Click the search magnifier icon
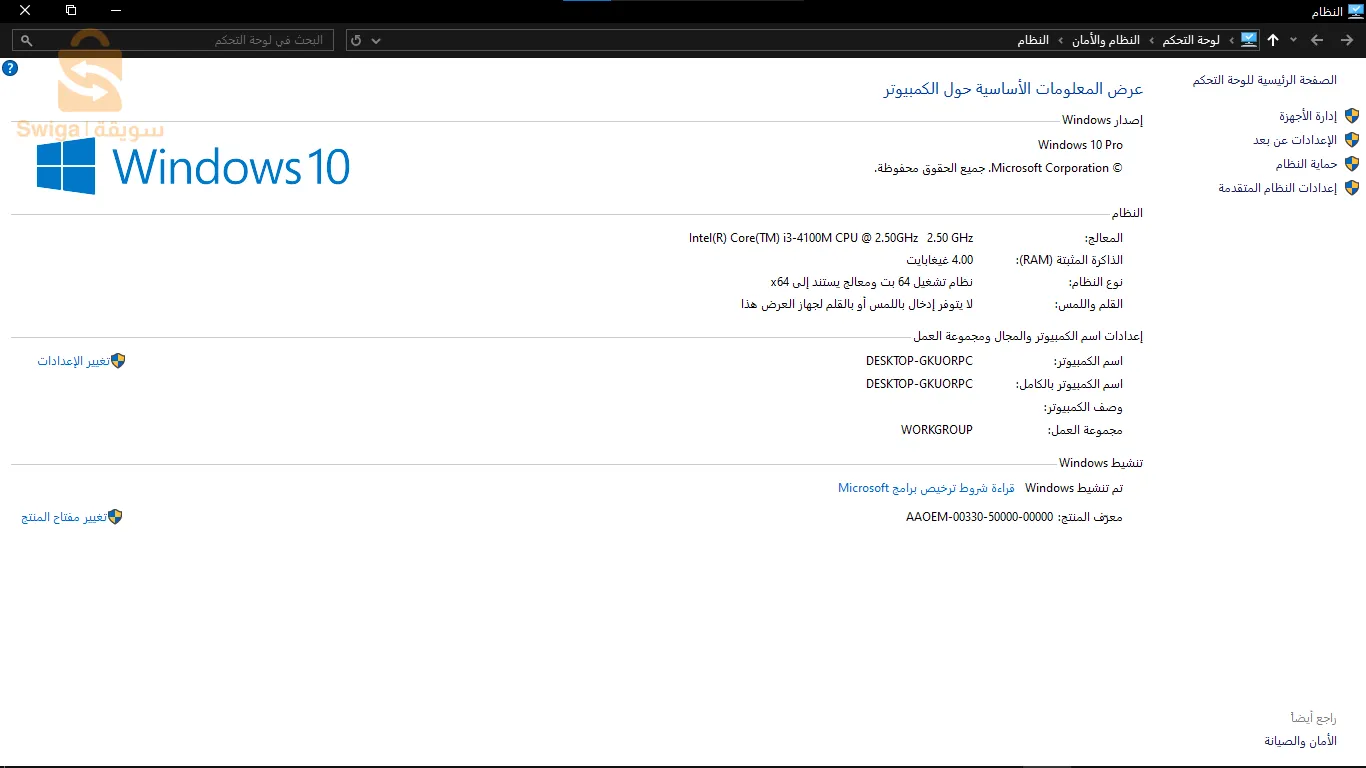 pyautogui.click(x=27, y=40)
